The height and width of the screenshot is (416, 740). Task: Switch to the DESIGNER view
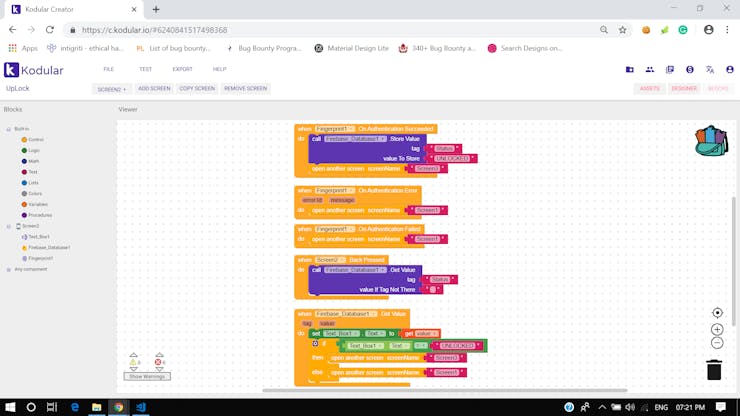[684, 89]
